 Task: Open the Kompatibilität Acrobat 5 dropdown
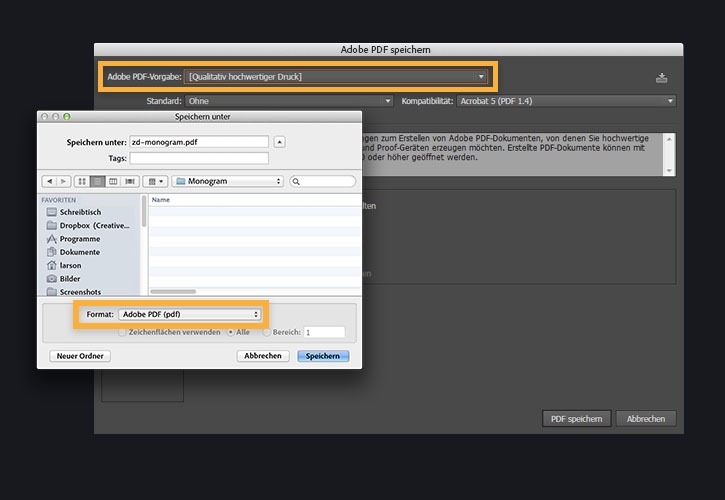[x=566, y=101]
